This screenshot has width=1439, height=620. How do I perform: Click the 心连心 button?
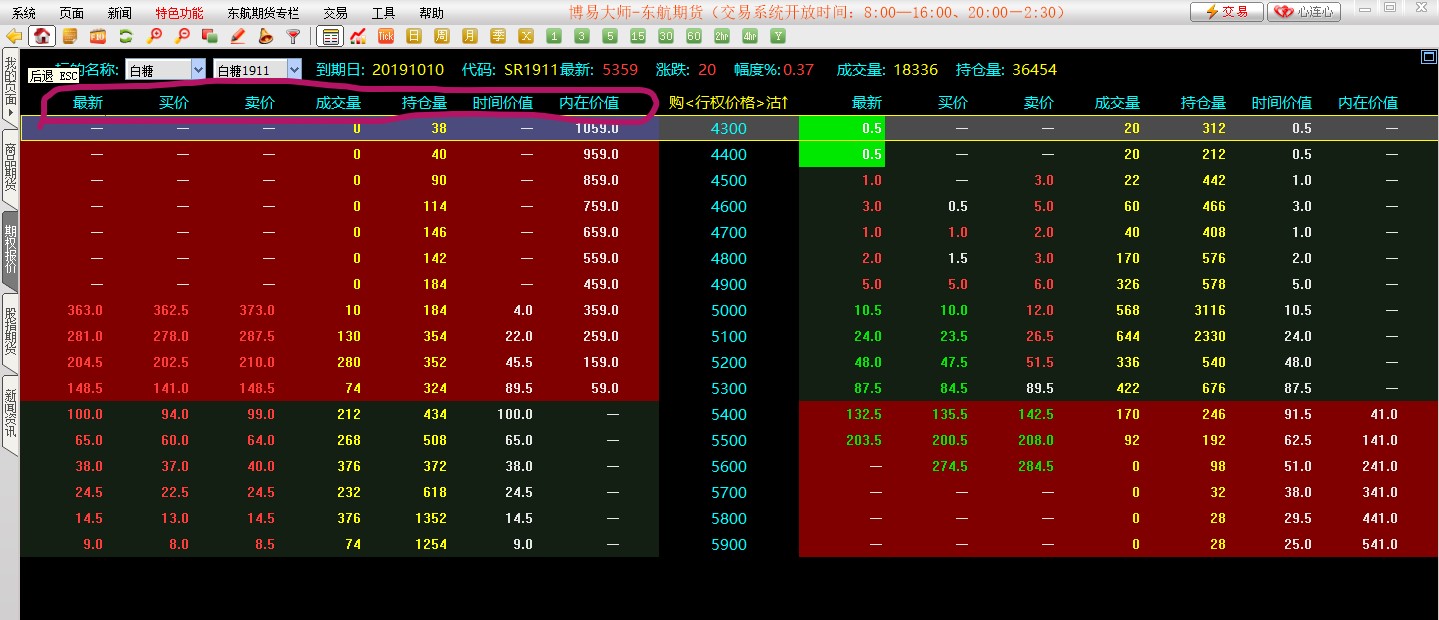(1304, 12)
